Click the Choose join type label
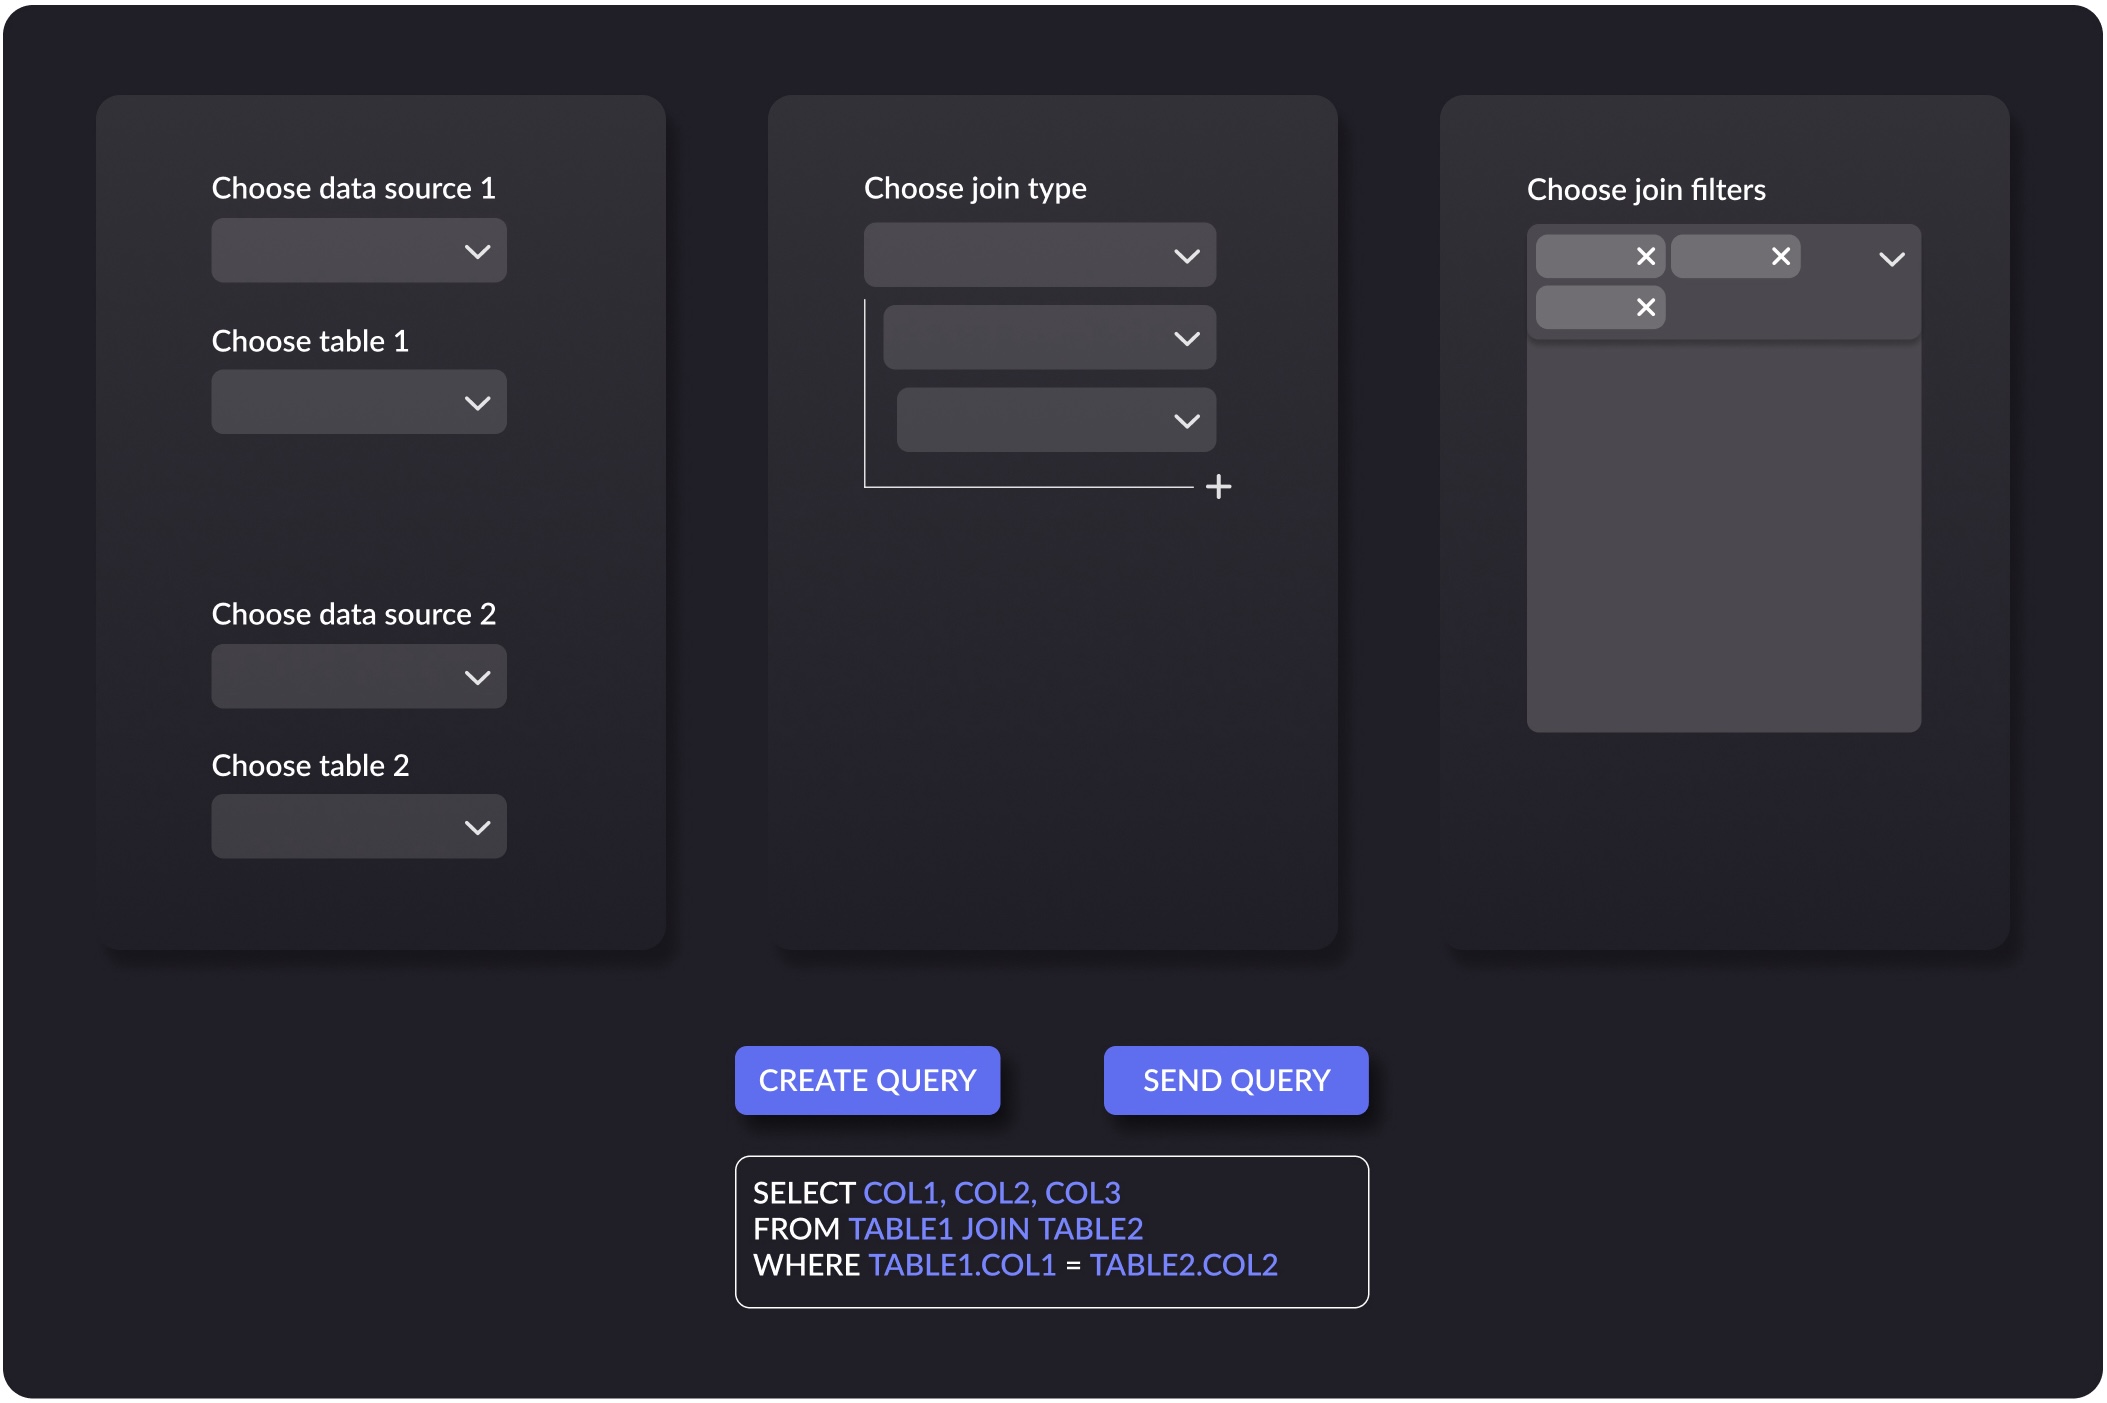This screenshot has height=1403, width=2107. pyautogui.click(x=975, y=188)
